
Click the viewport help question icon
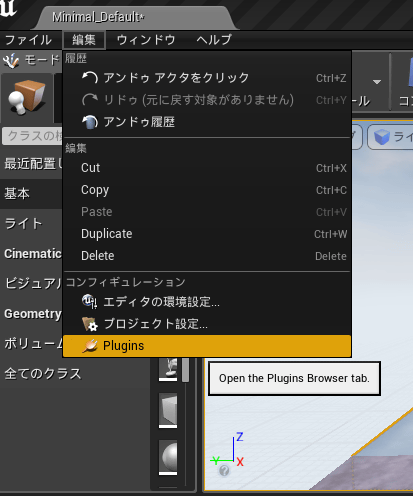[x=224, y=471]
